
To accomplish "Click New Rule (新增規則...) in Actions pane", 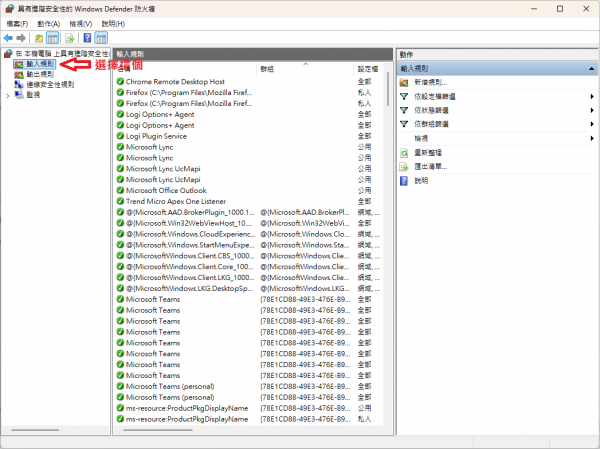I will [431, 82].
